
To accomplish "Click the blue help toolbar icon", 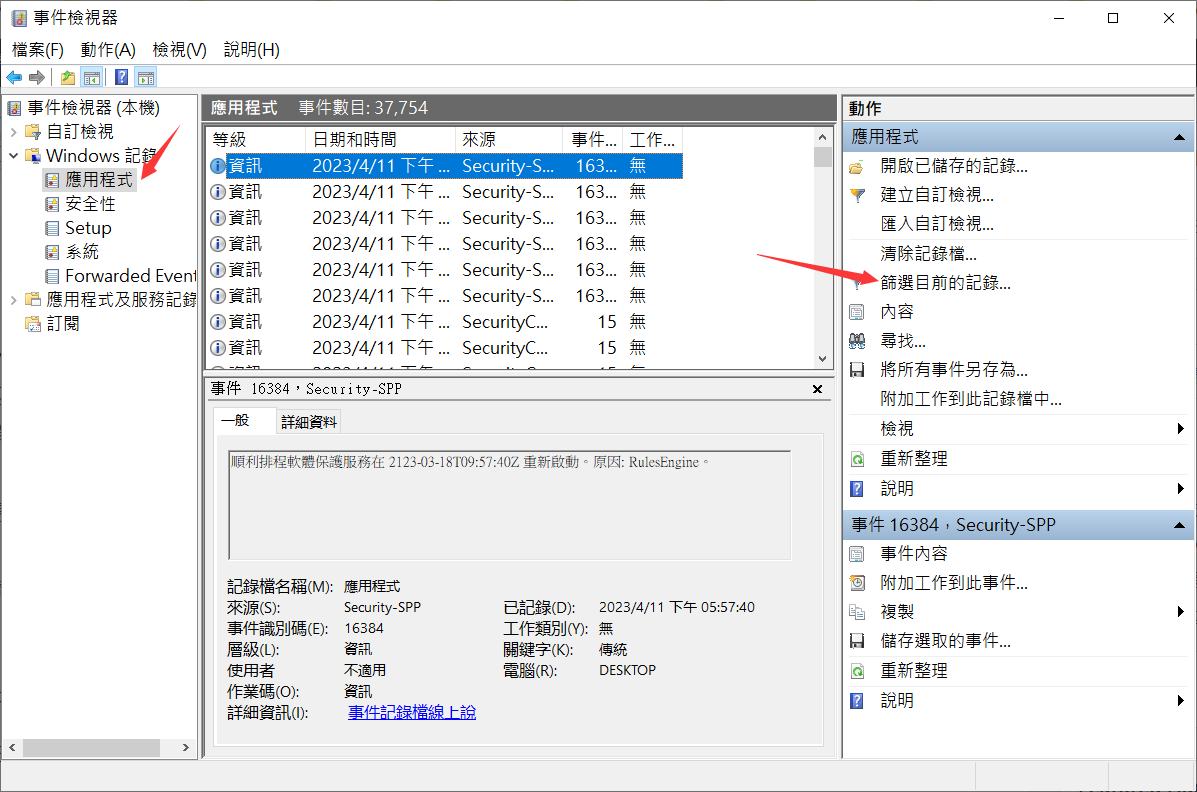I will click(121, 78).
